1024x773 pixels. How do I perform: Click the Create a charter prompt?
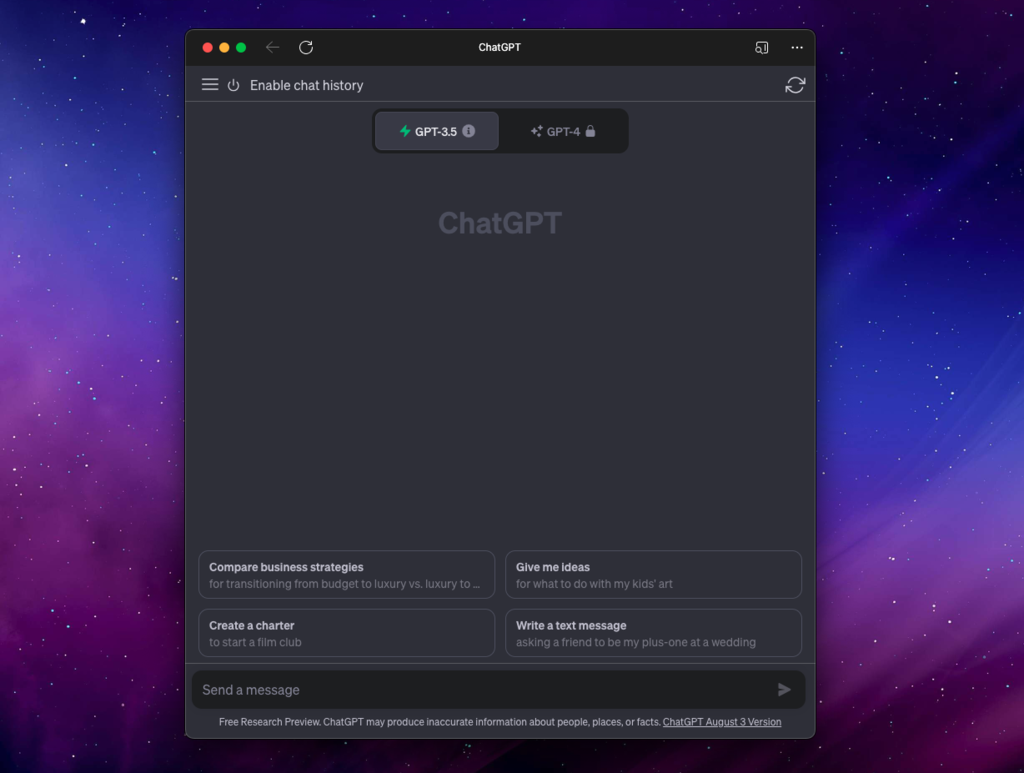point(346,632)
